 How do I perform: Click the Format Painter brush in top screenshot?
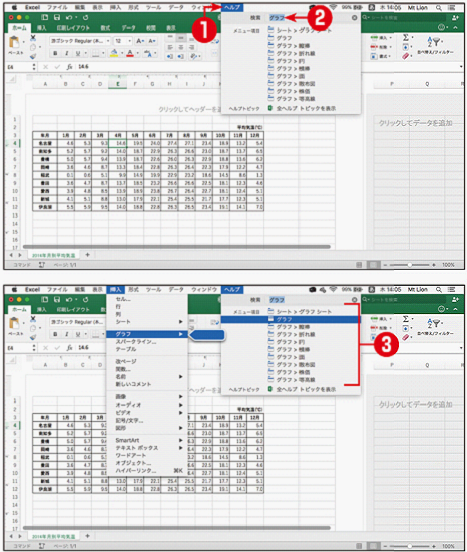(x=33, y=56)
